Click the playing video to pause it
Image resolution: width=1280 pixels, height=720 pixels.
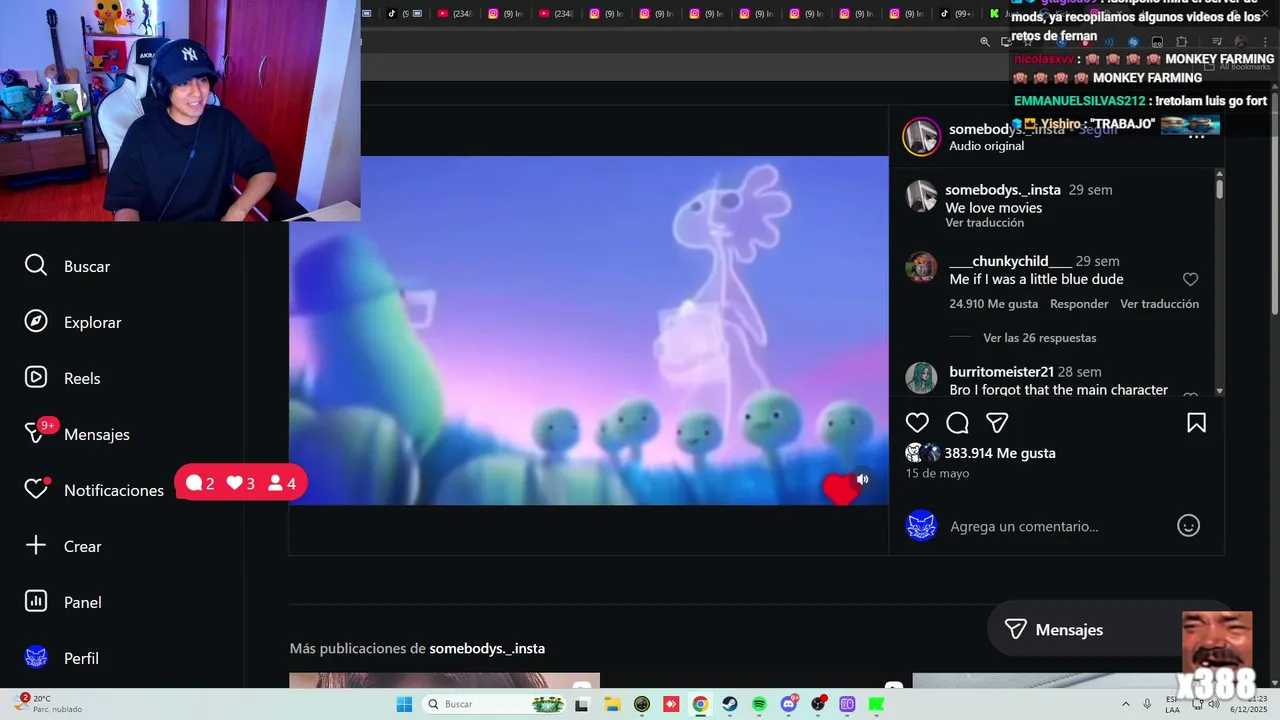[x=589, y=330]
